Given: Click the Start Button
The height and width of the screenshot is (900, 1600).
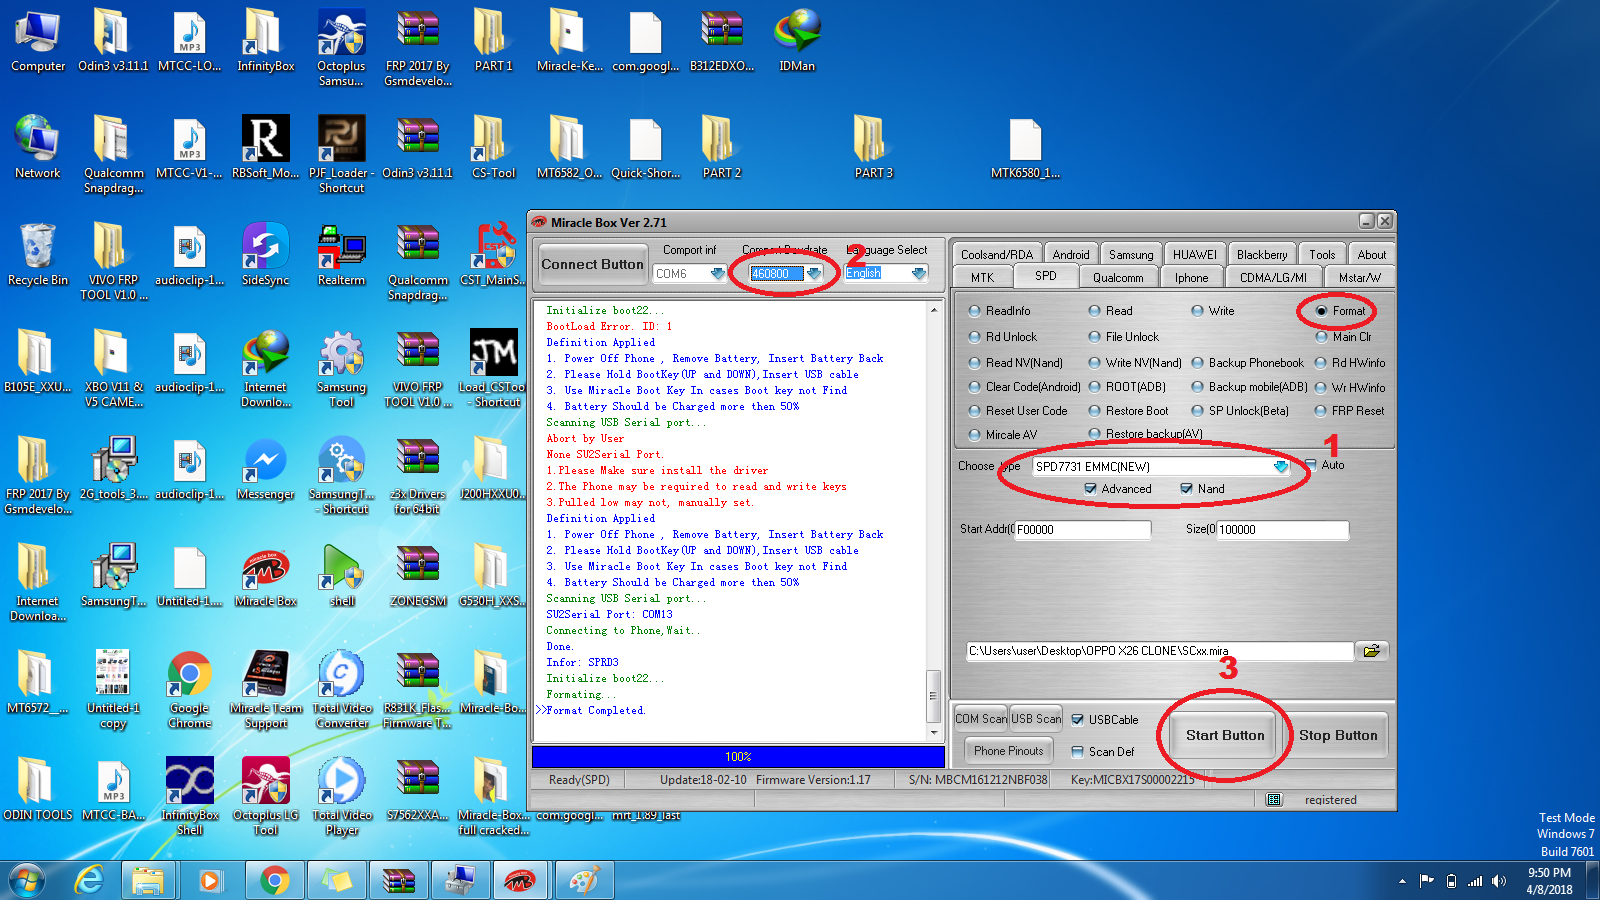Looking at the screenshot, I should point(1225,736).
